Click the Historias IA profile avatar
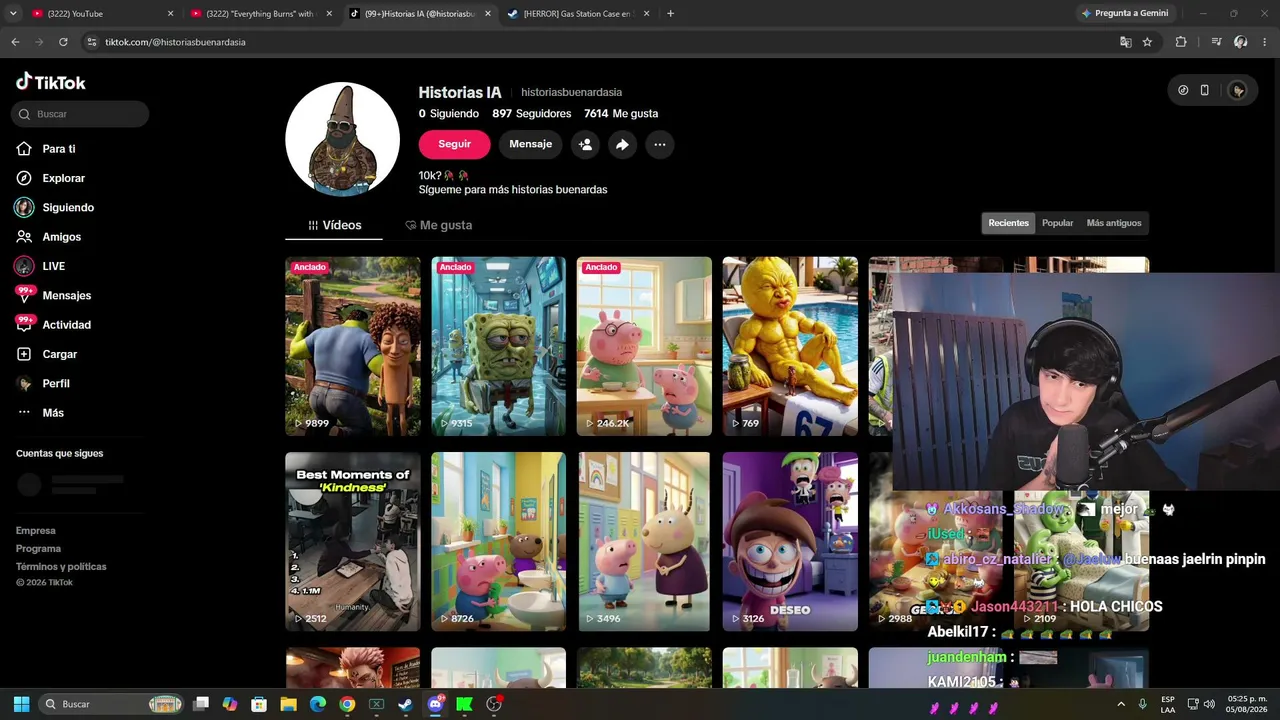This screenshot has width=1280, height=720. point(343,139)
